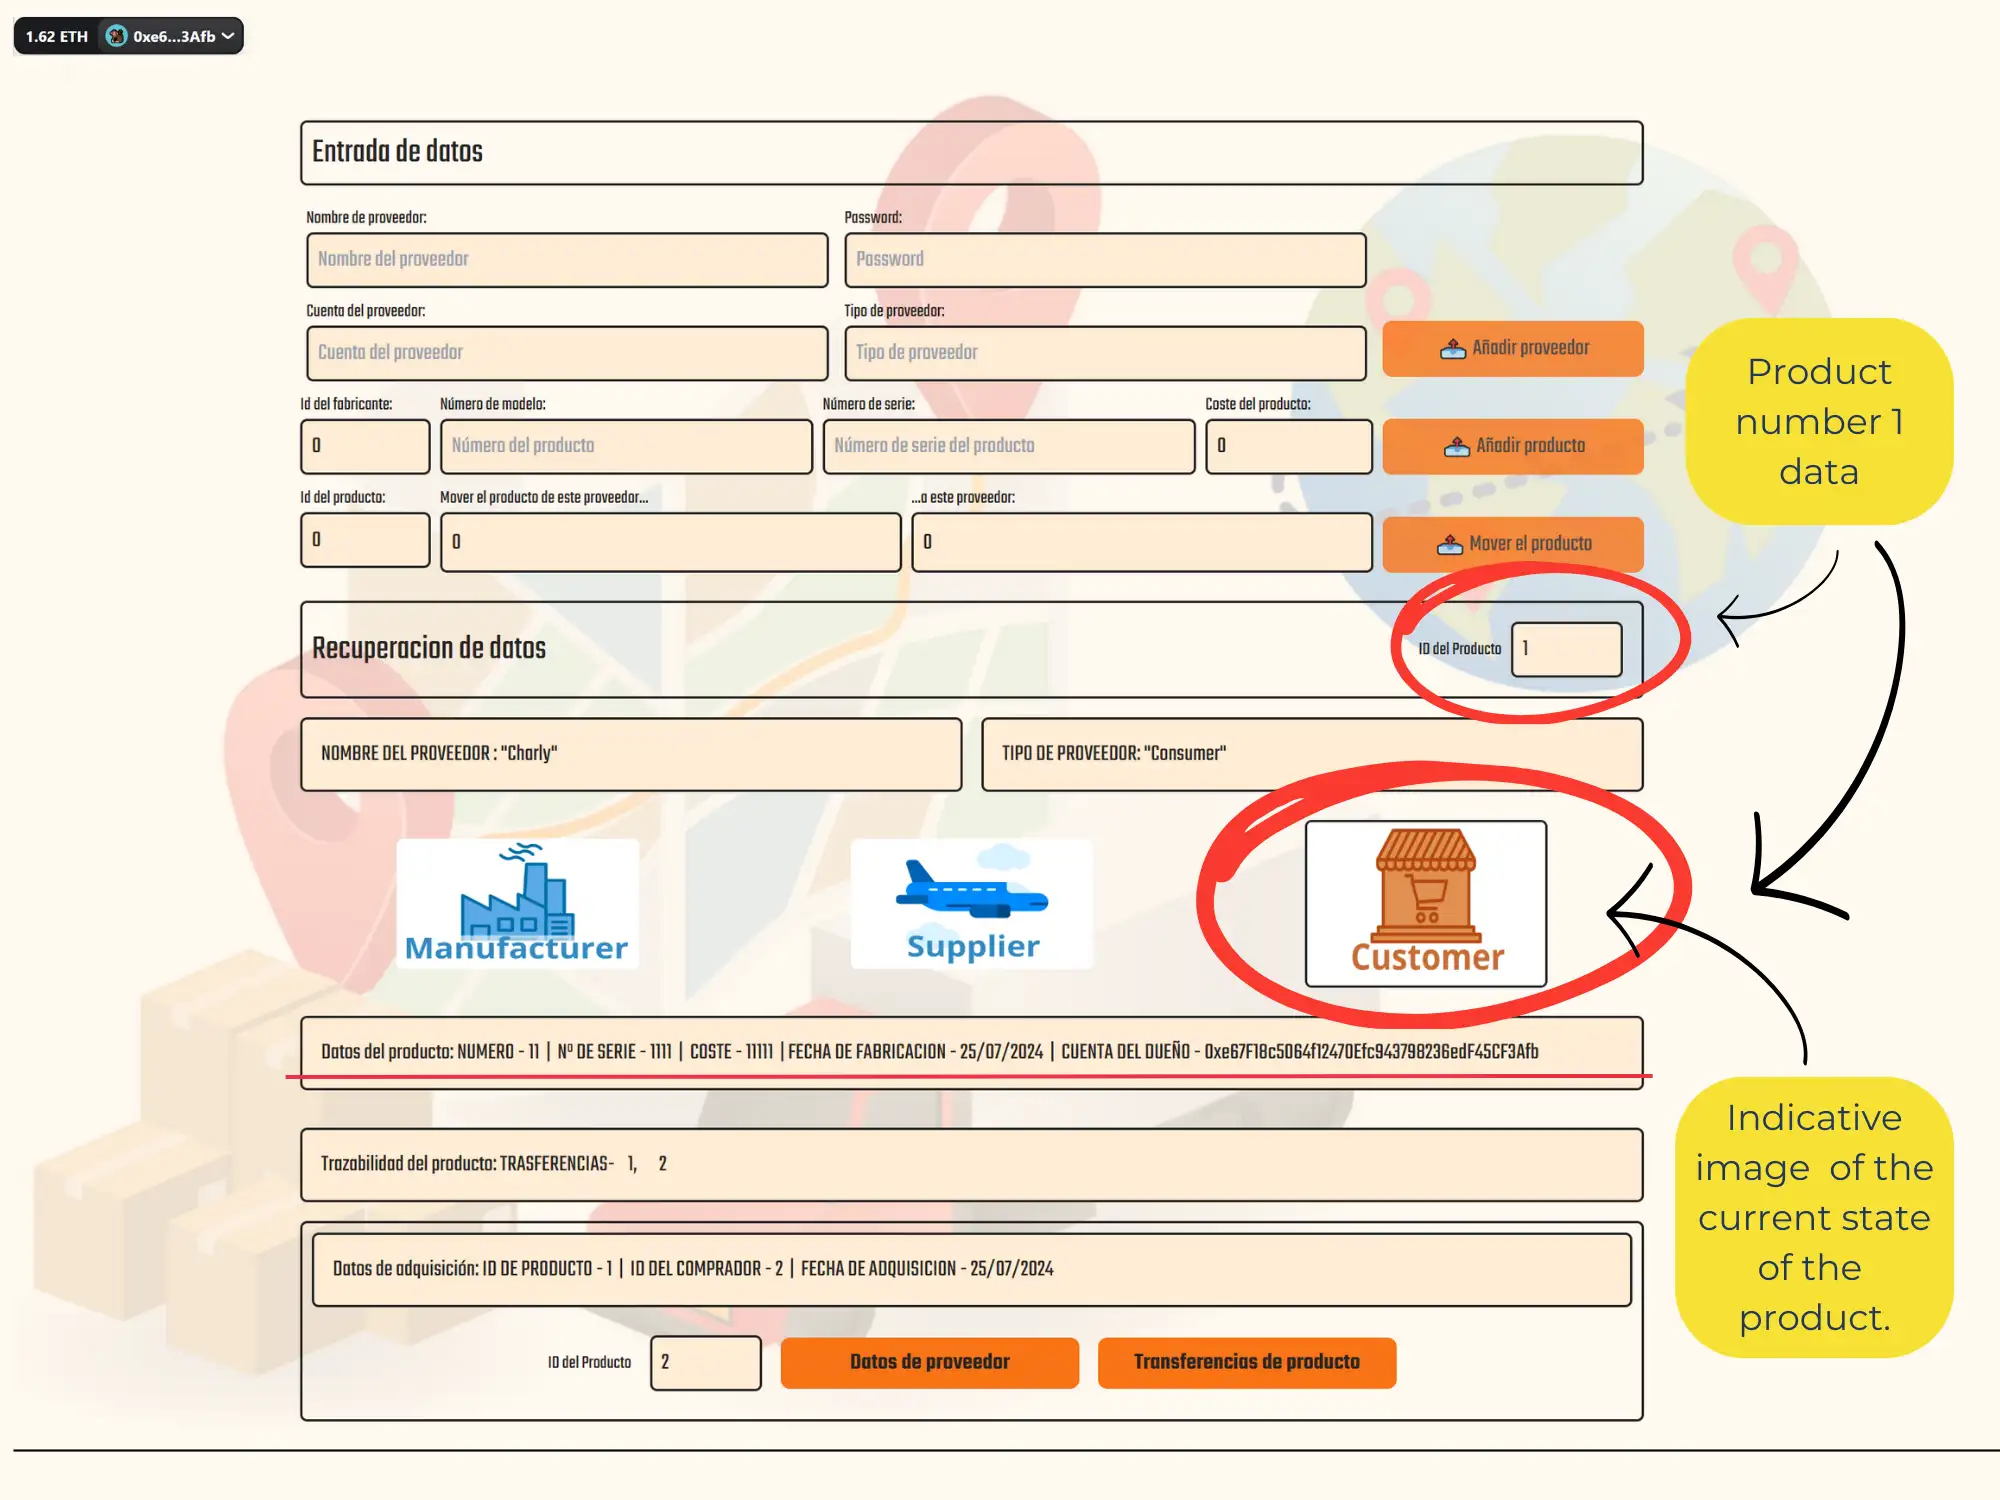Click the bottom ID del Producto field

pos(705,1362)
